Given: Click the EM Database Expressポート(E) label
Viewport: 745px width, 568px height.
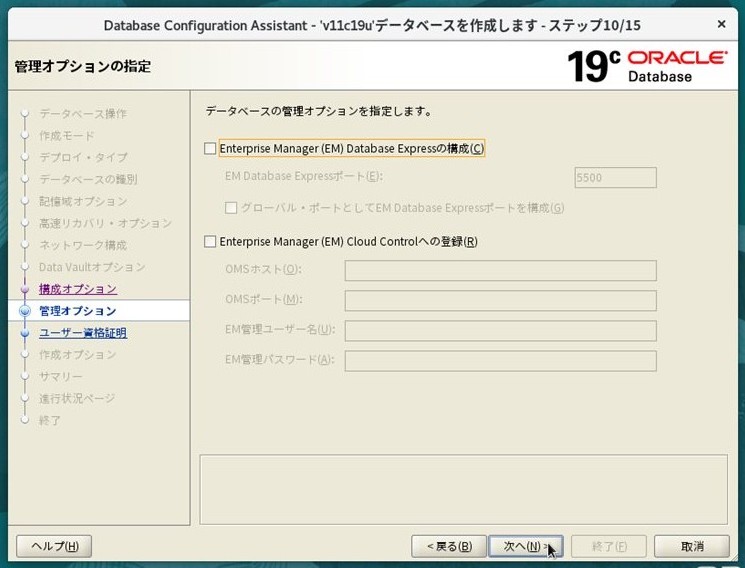Looking at the screenshot, I should point(304,176).
